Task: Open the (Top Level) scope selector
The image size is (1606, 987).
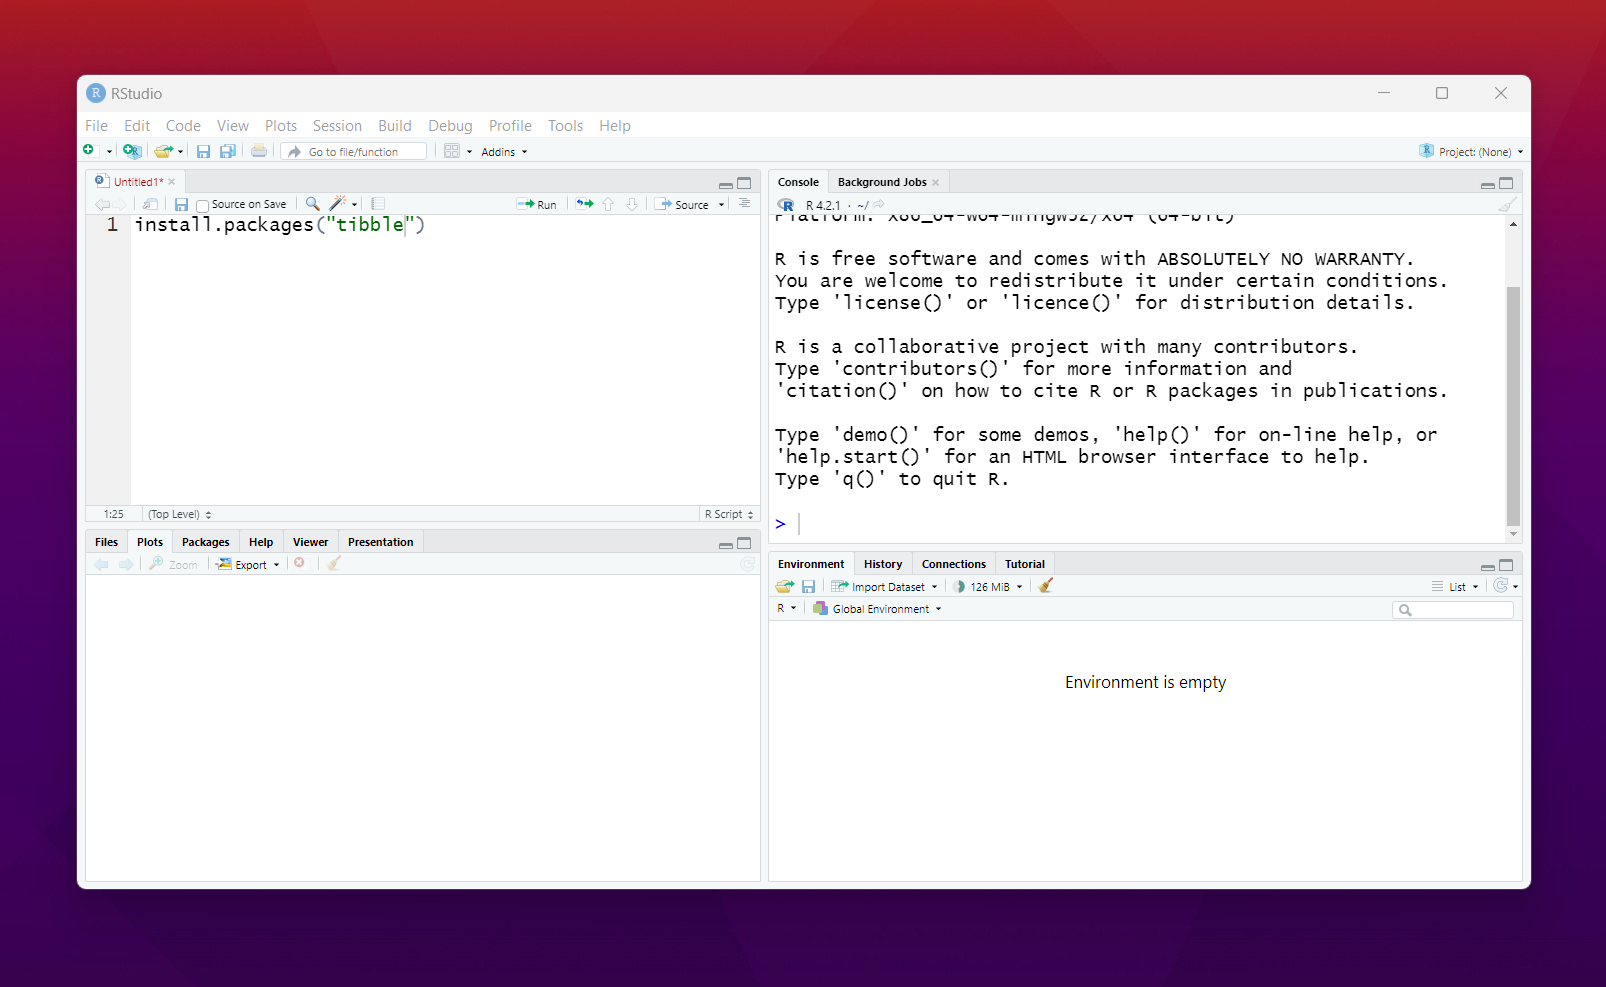Action: point(180,514)
